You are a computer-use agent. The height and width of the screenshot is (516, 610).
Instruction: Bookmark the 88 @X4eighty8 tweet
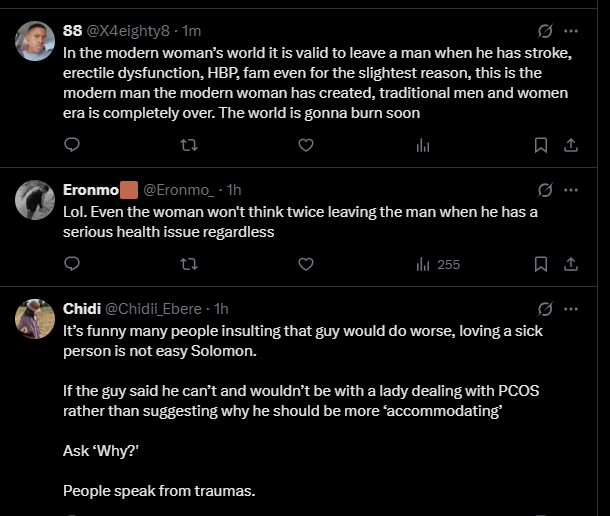pyautogui.click(x=541, y=145)
